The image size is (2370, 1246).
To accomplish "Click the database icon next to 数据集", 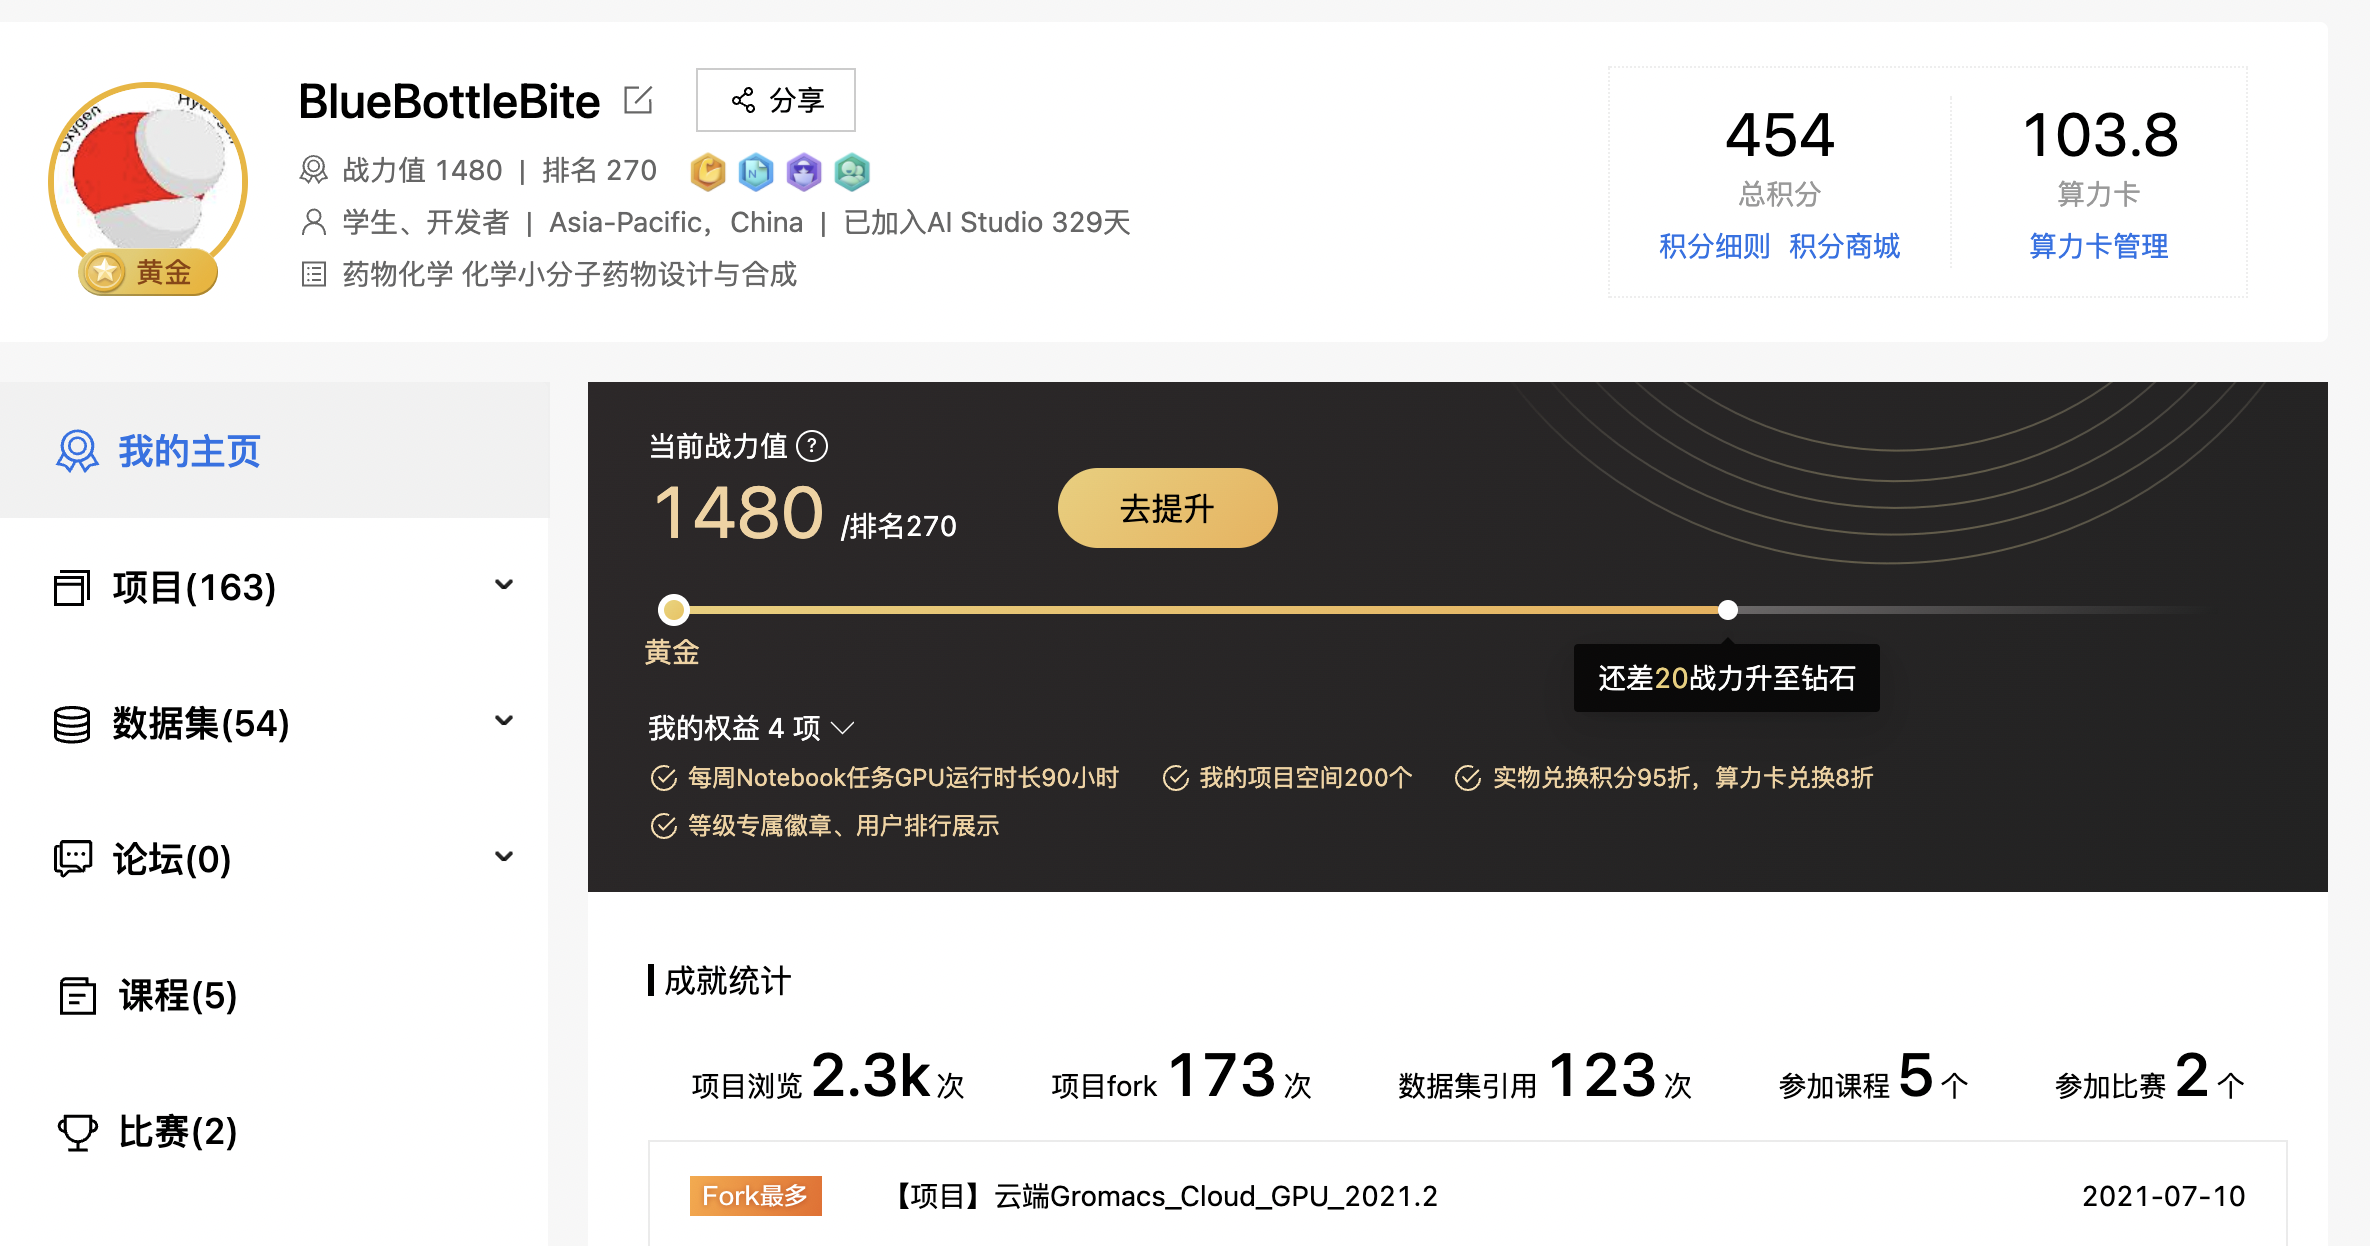I will pyautogui.click(x=72, y=724).
